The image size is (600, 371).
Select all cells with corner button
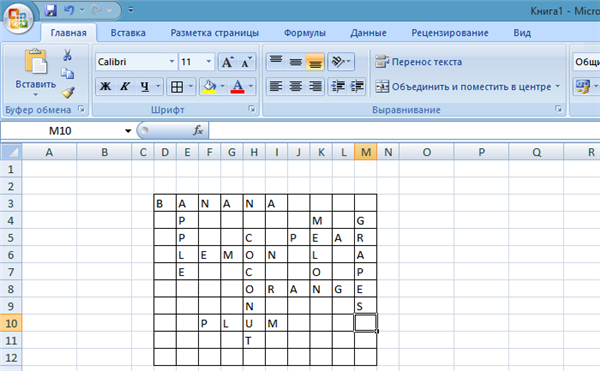(x=11, y=152)
